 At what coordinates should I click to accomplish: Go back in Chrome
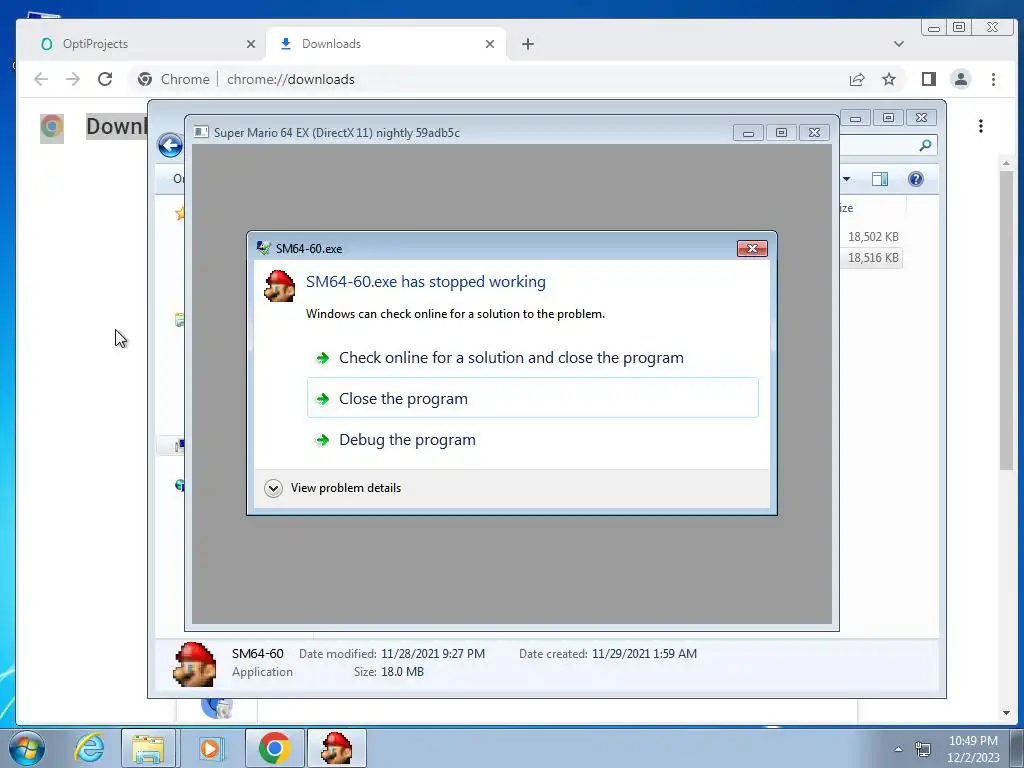tap(41, 79)
